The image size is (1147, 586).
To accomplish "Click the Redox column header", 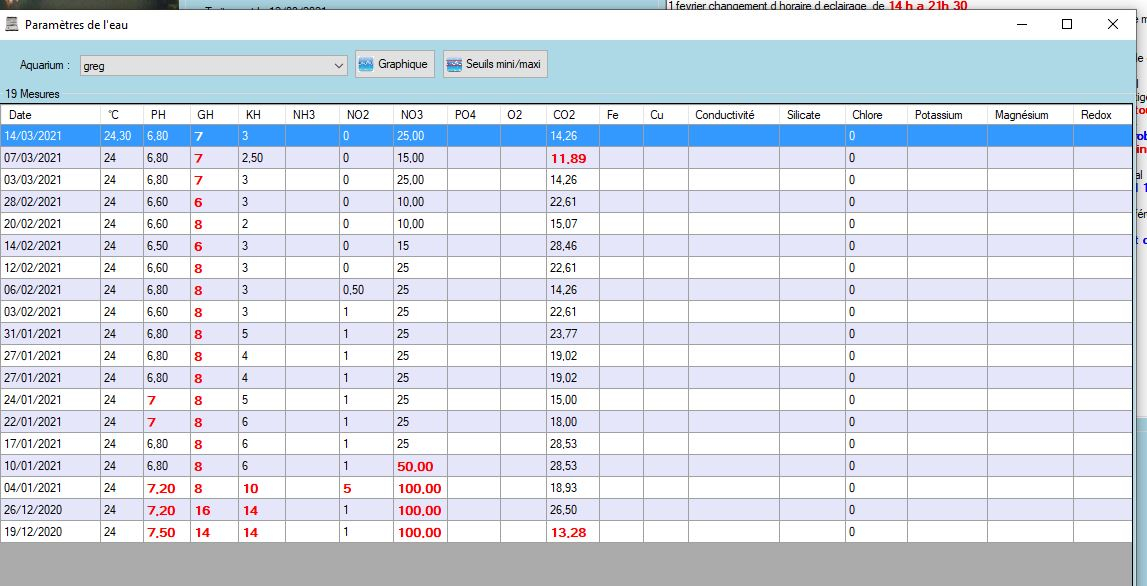I will point(1102,115).
